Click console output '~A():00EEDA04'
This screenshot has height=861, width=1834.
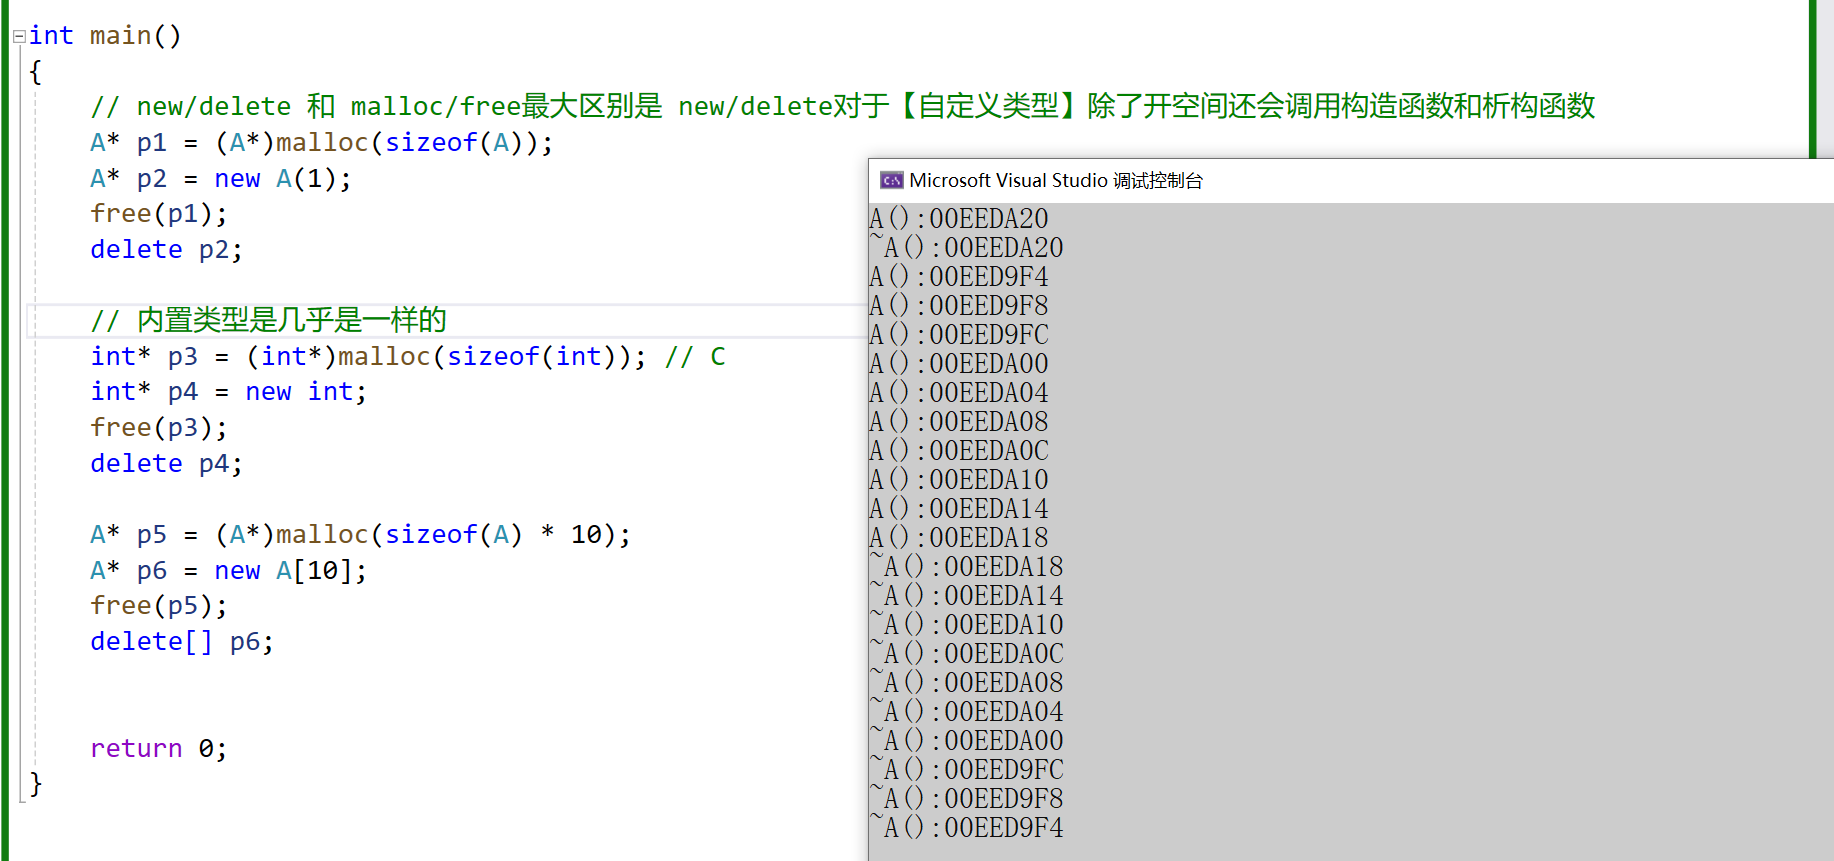(966, 712)
